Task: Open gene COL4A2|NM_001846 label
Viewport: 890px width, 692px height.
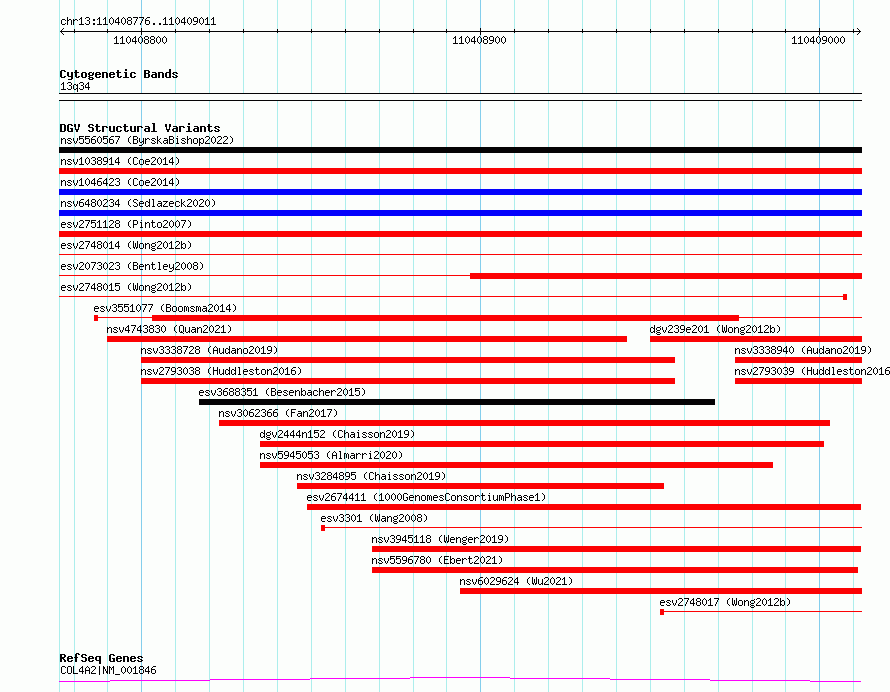Action: pos(108,670)
